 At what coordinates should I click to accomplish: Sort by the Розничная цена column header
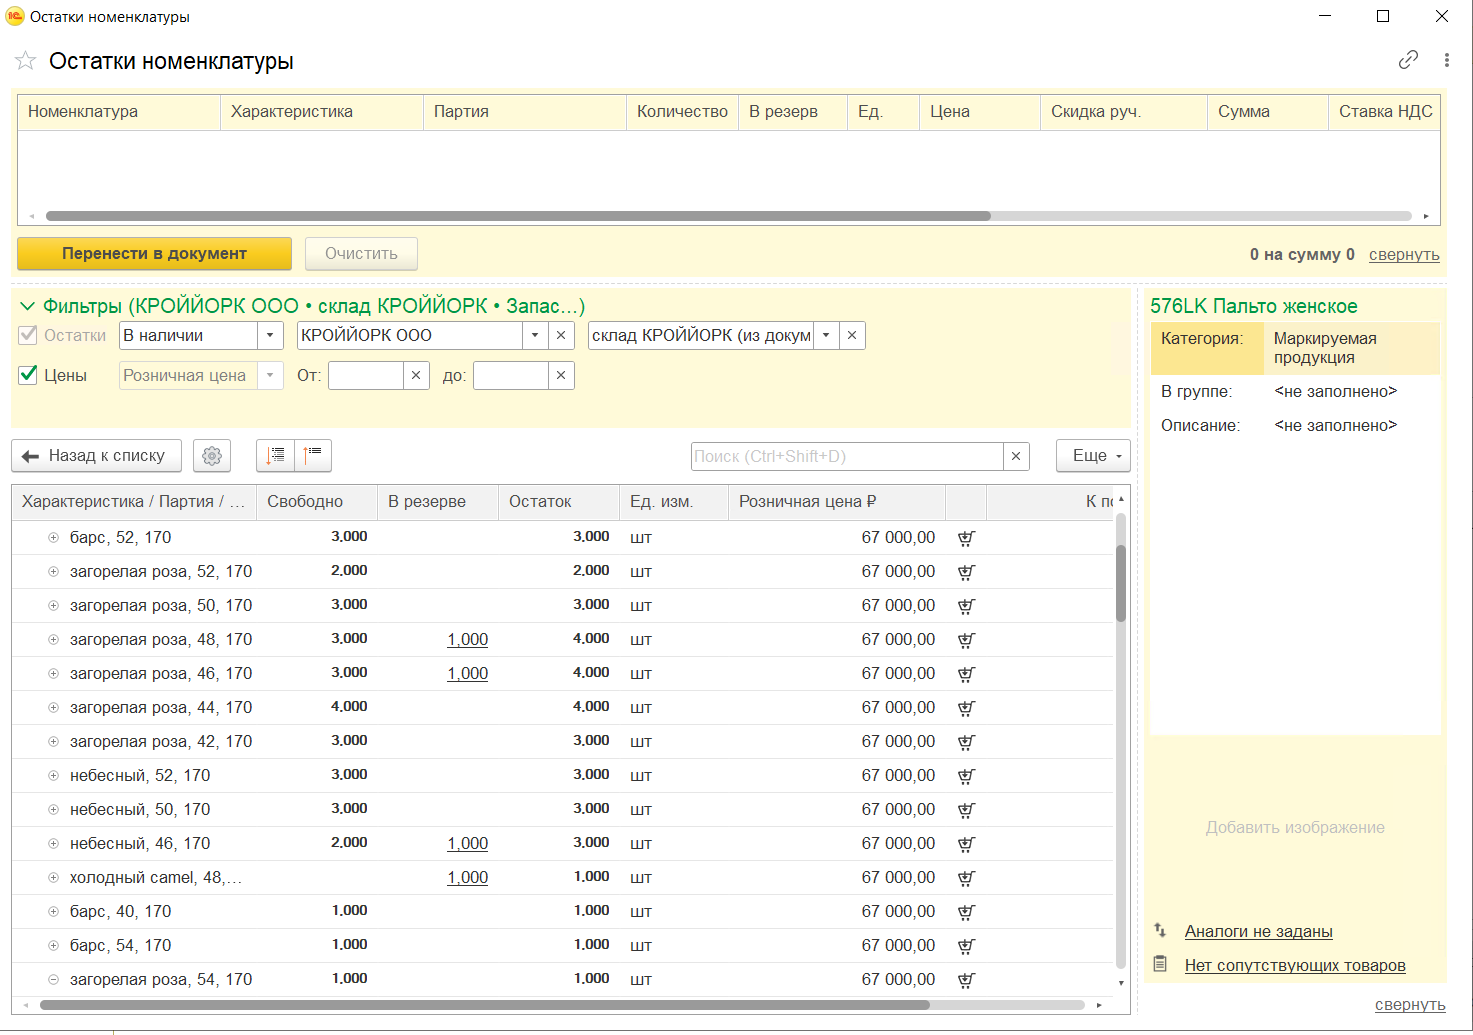(x=807, y=502)
